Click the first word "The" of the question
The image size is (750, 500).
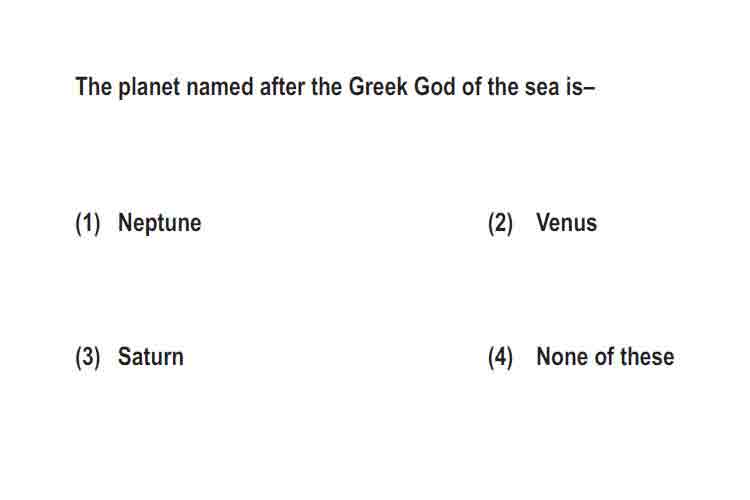click(94, 87)
